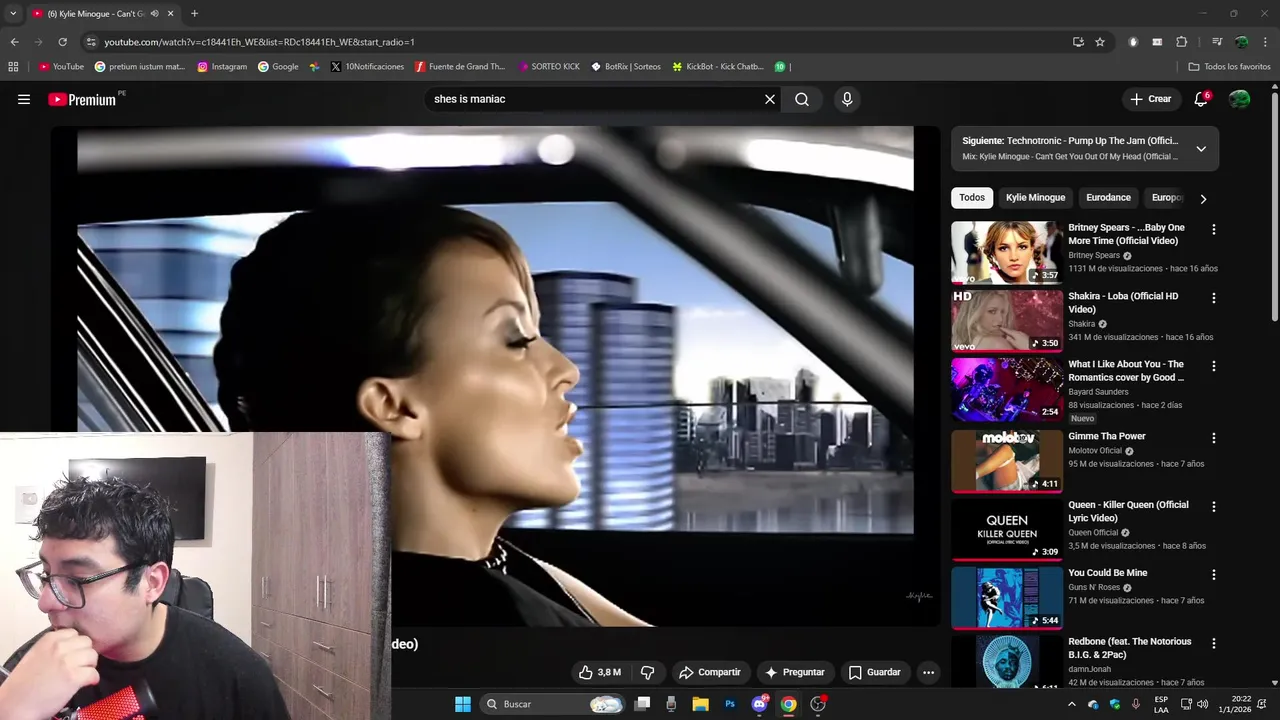Open the YouTube bookmark
Viewport: 1280px width, 720px height.
(61, 67)
